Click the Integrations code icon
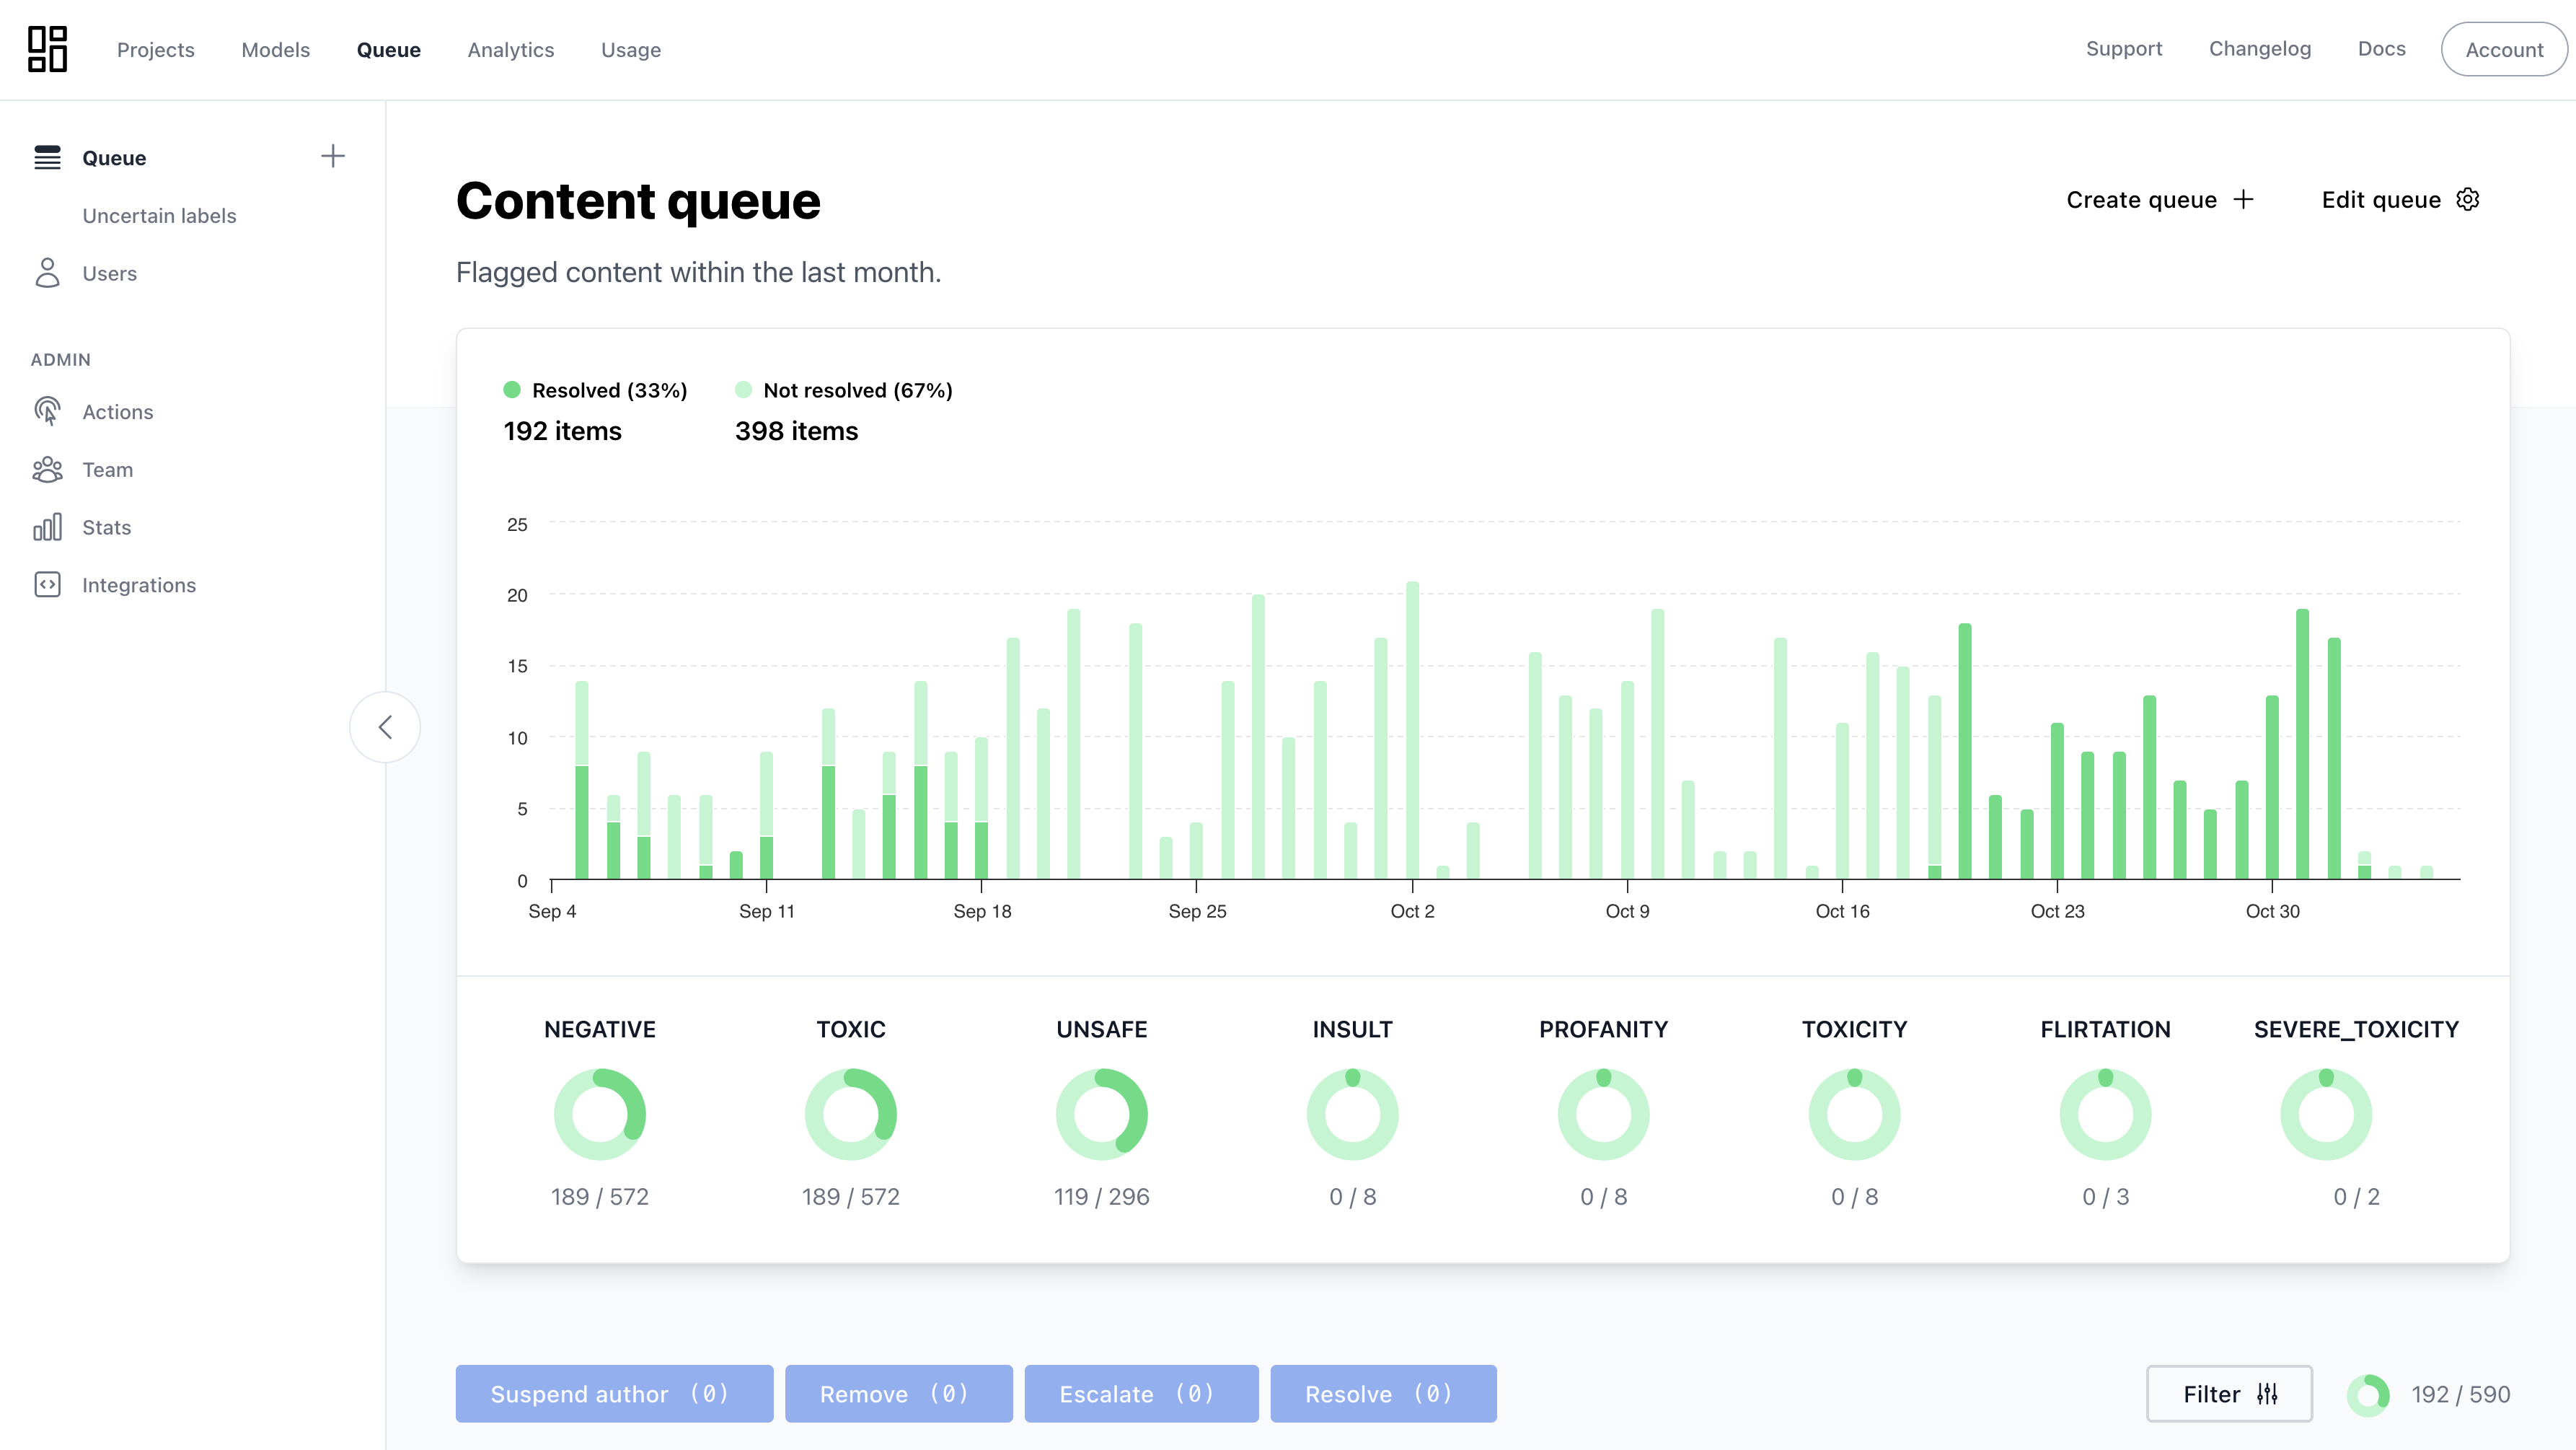Viewport: 2576px width, 1450px height. click(47, 585)
